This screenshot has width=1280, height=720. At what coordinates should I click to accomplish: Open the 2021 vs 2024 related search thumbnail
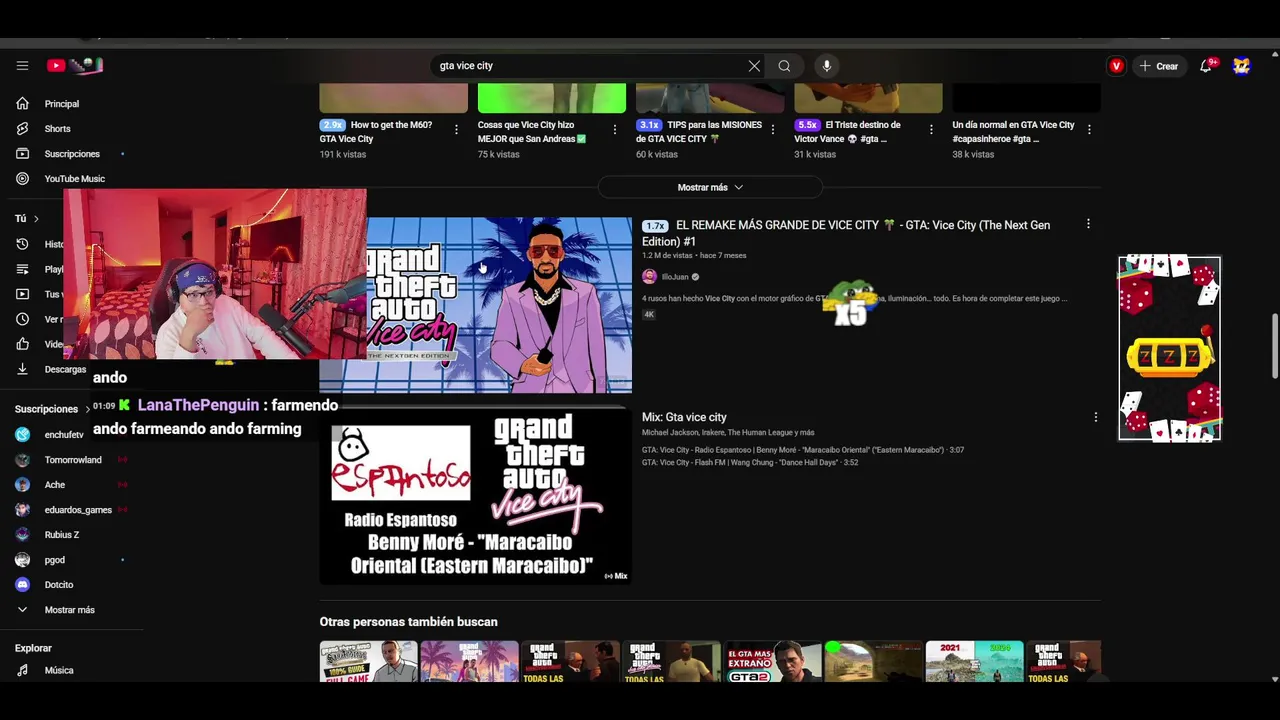974,662
